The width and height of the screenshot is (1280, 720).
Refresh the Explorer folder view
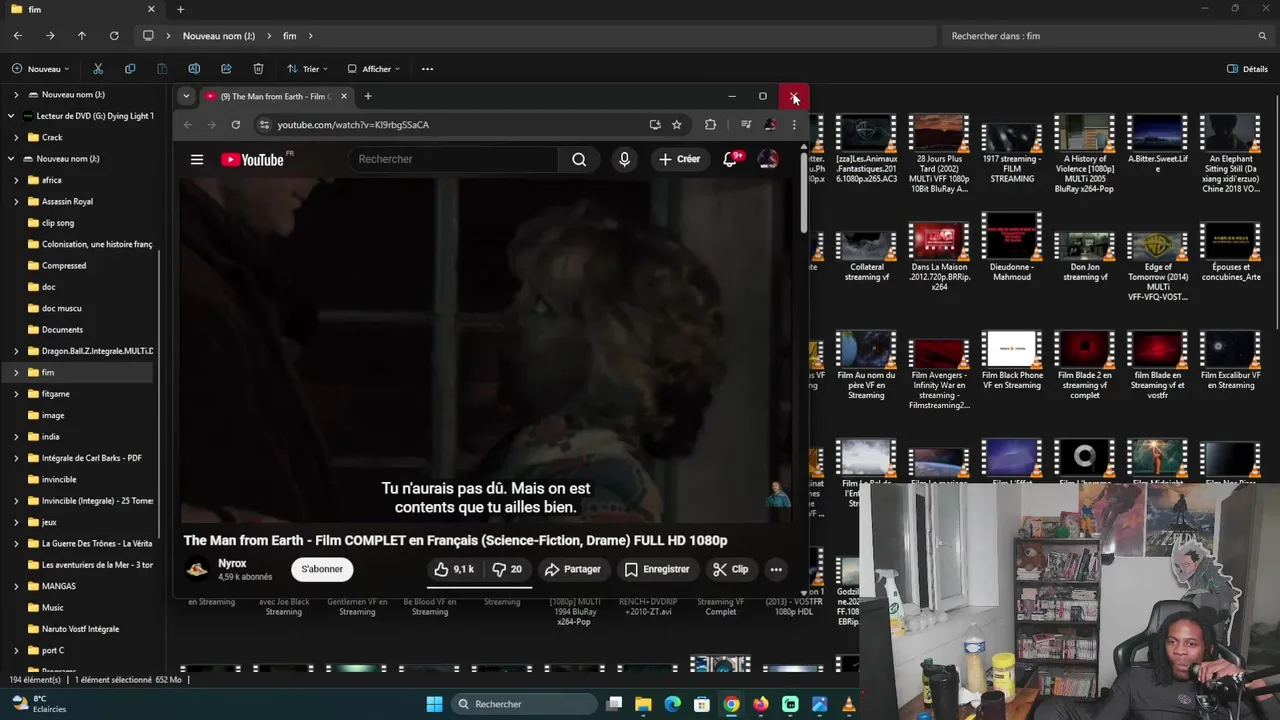[114, 36]
